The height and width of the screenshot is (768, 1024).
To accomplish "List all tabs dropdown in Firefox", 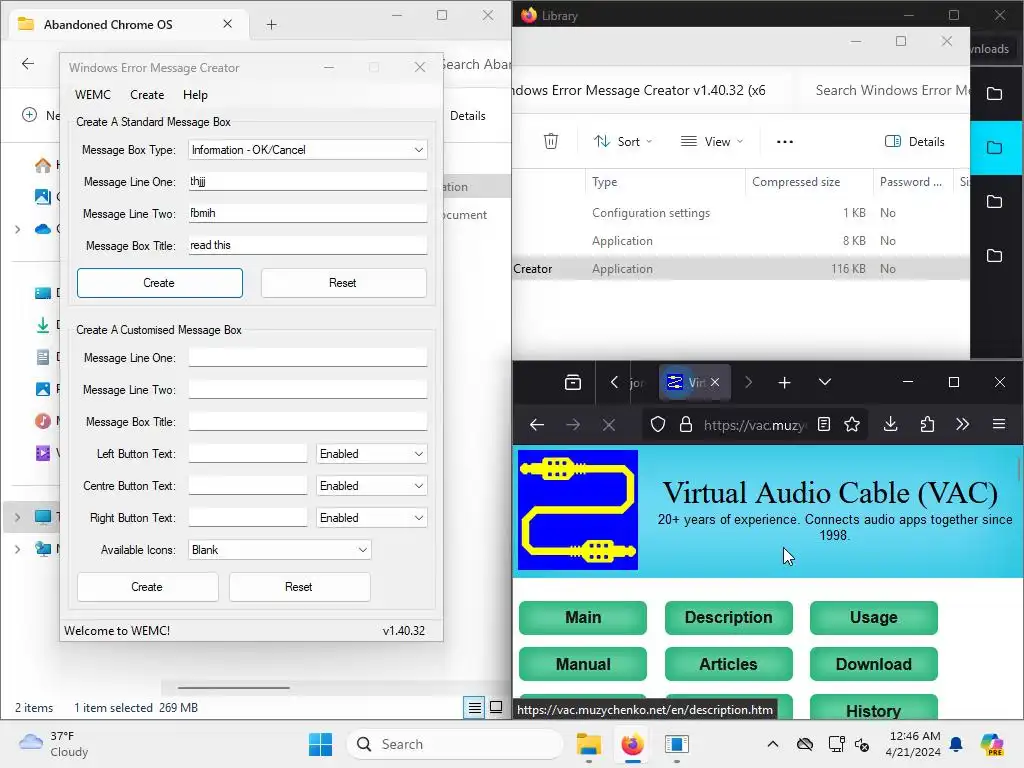I will coord(825,382).
